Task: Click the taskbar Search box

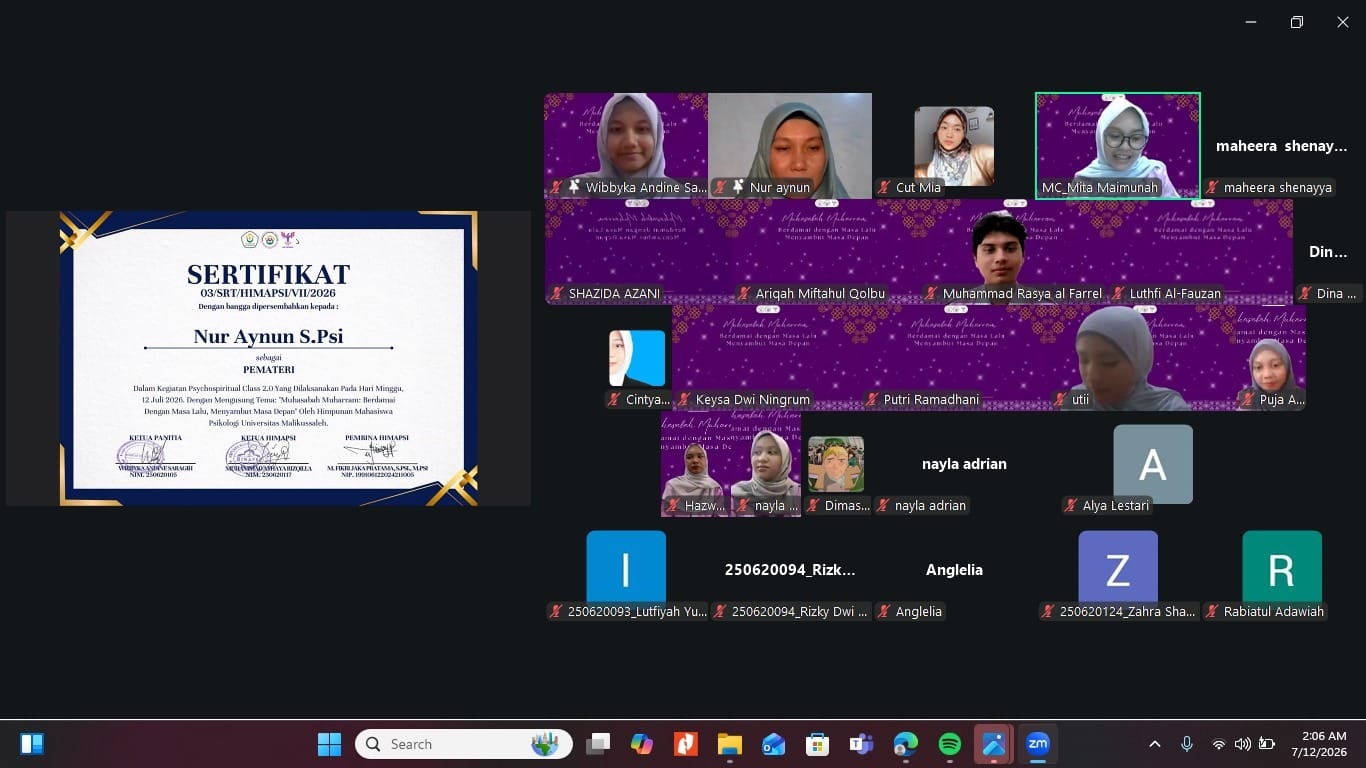Action: [464, 743]
